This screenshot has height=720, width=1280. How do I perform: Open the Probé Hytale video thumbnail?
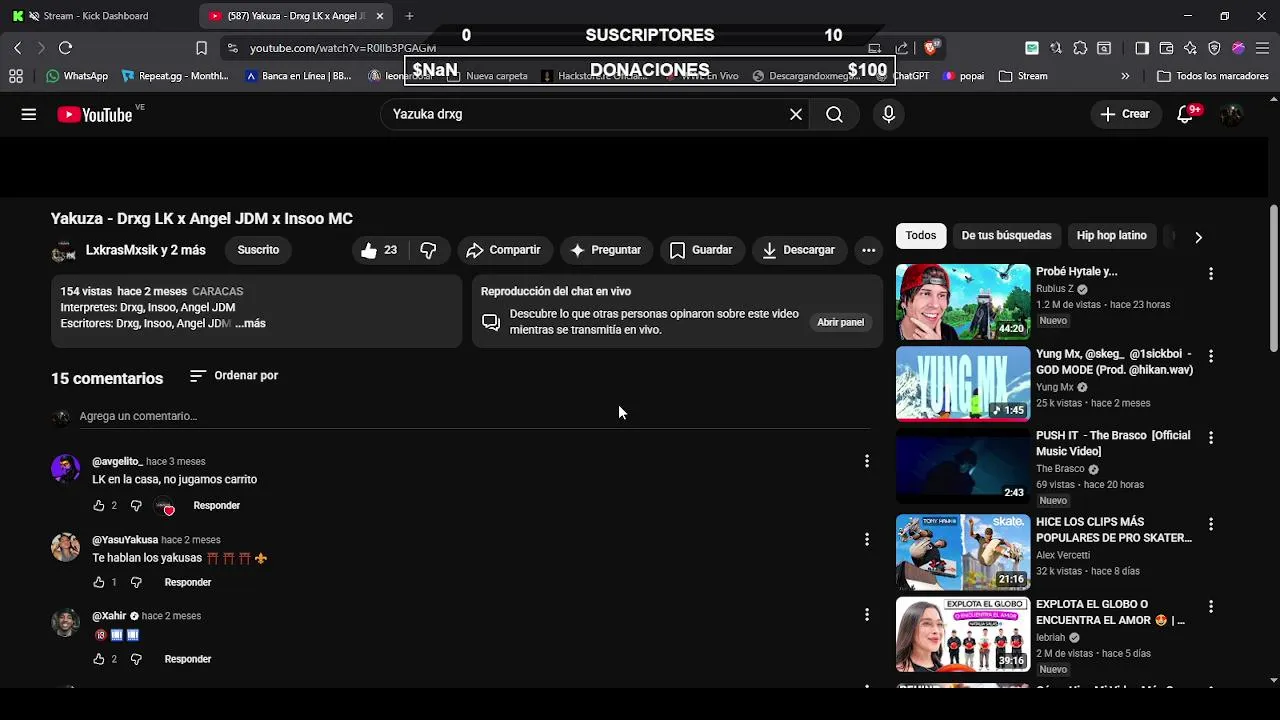(963, 302)
